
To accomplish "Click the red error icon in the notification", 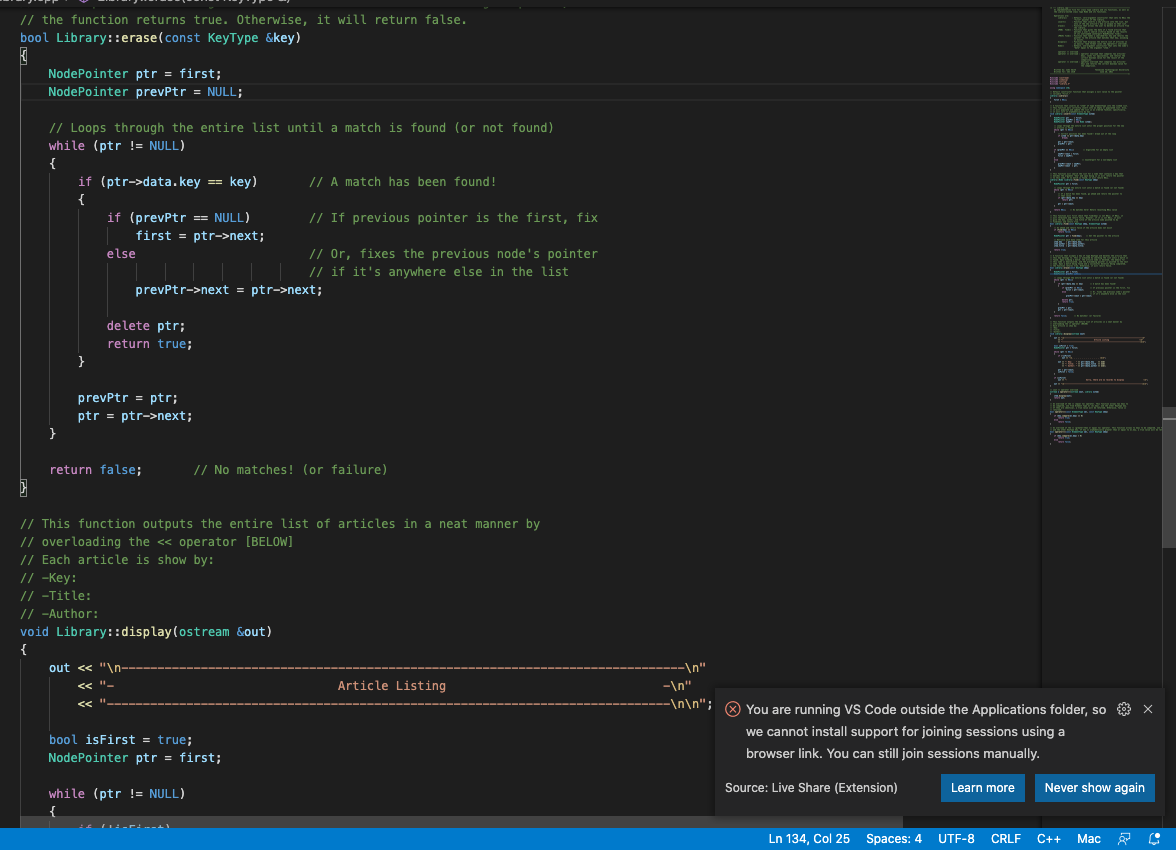I will click(733, 710).
